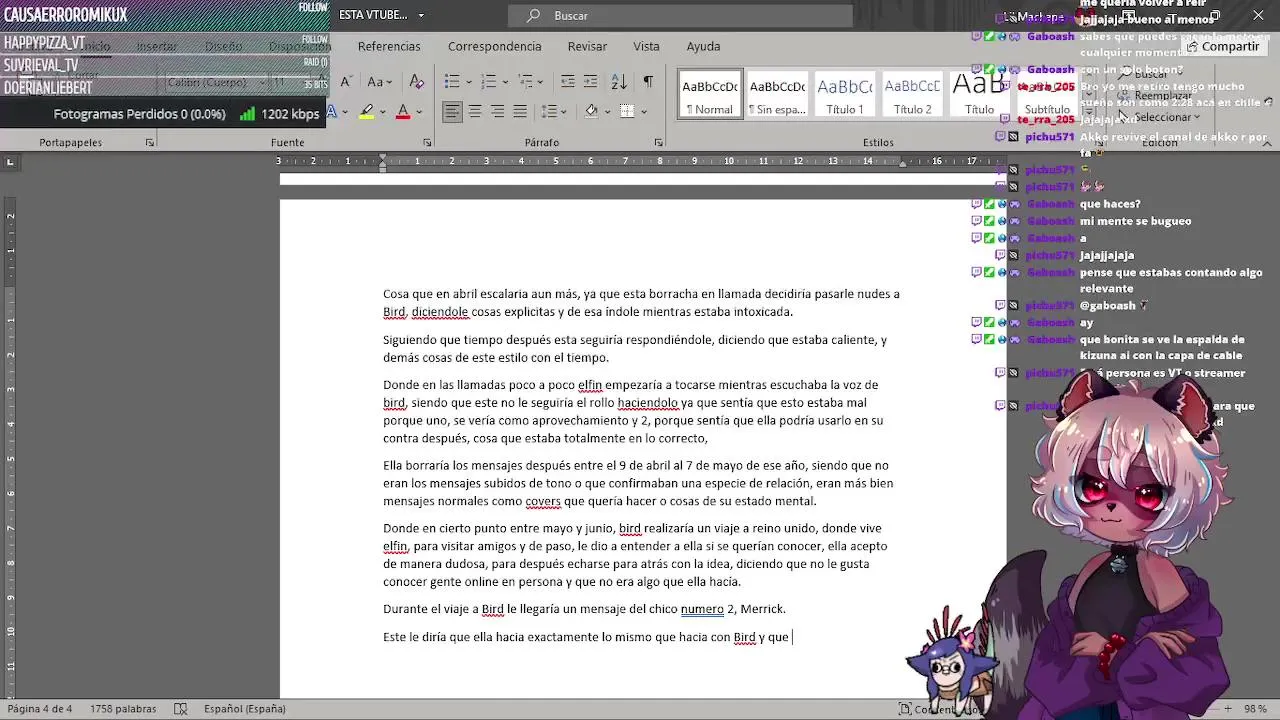Expand borders dropdown arrow
This screenshot has height=720, width=1280.
point(643,111)
